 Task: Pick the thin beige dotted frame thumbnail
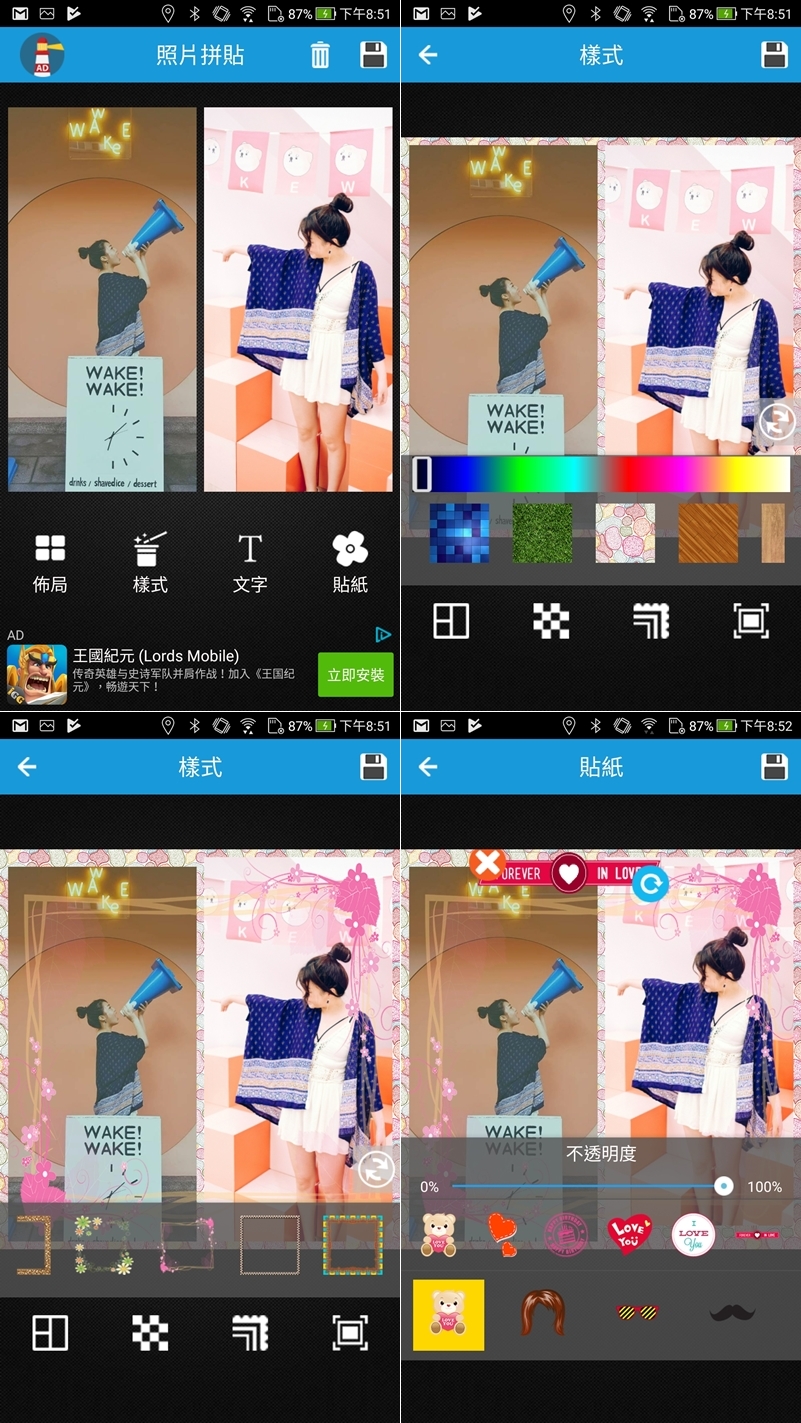click(270, 1245)
